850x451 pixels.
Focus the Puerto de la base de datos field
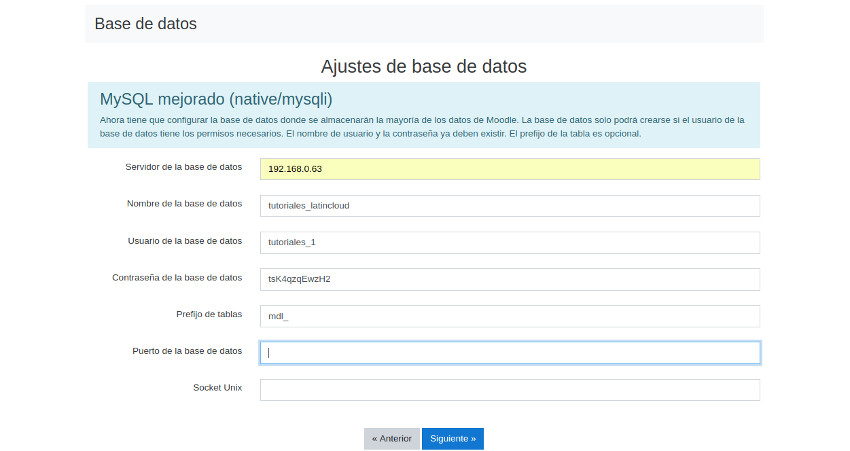[510, 353]
